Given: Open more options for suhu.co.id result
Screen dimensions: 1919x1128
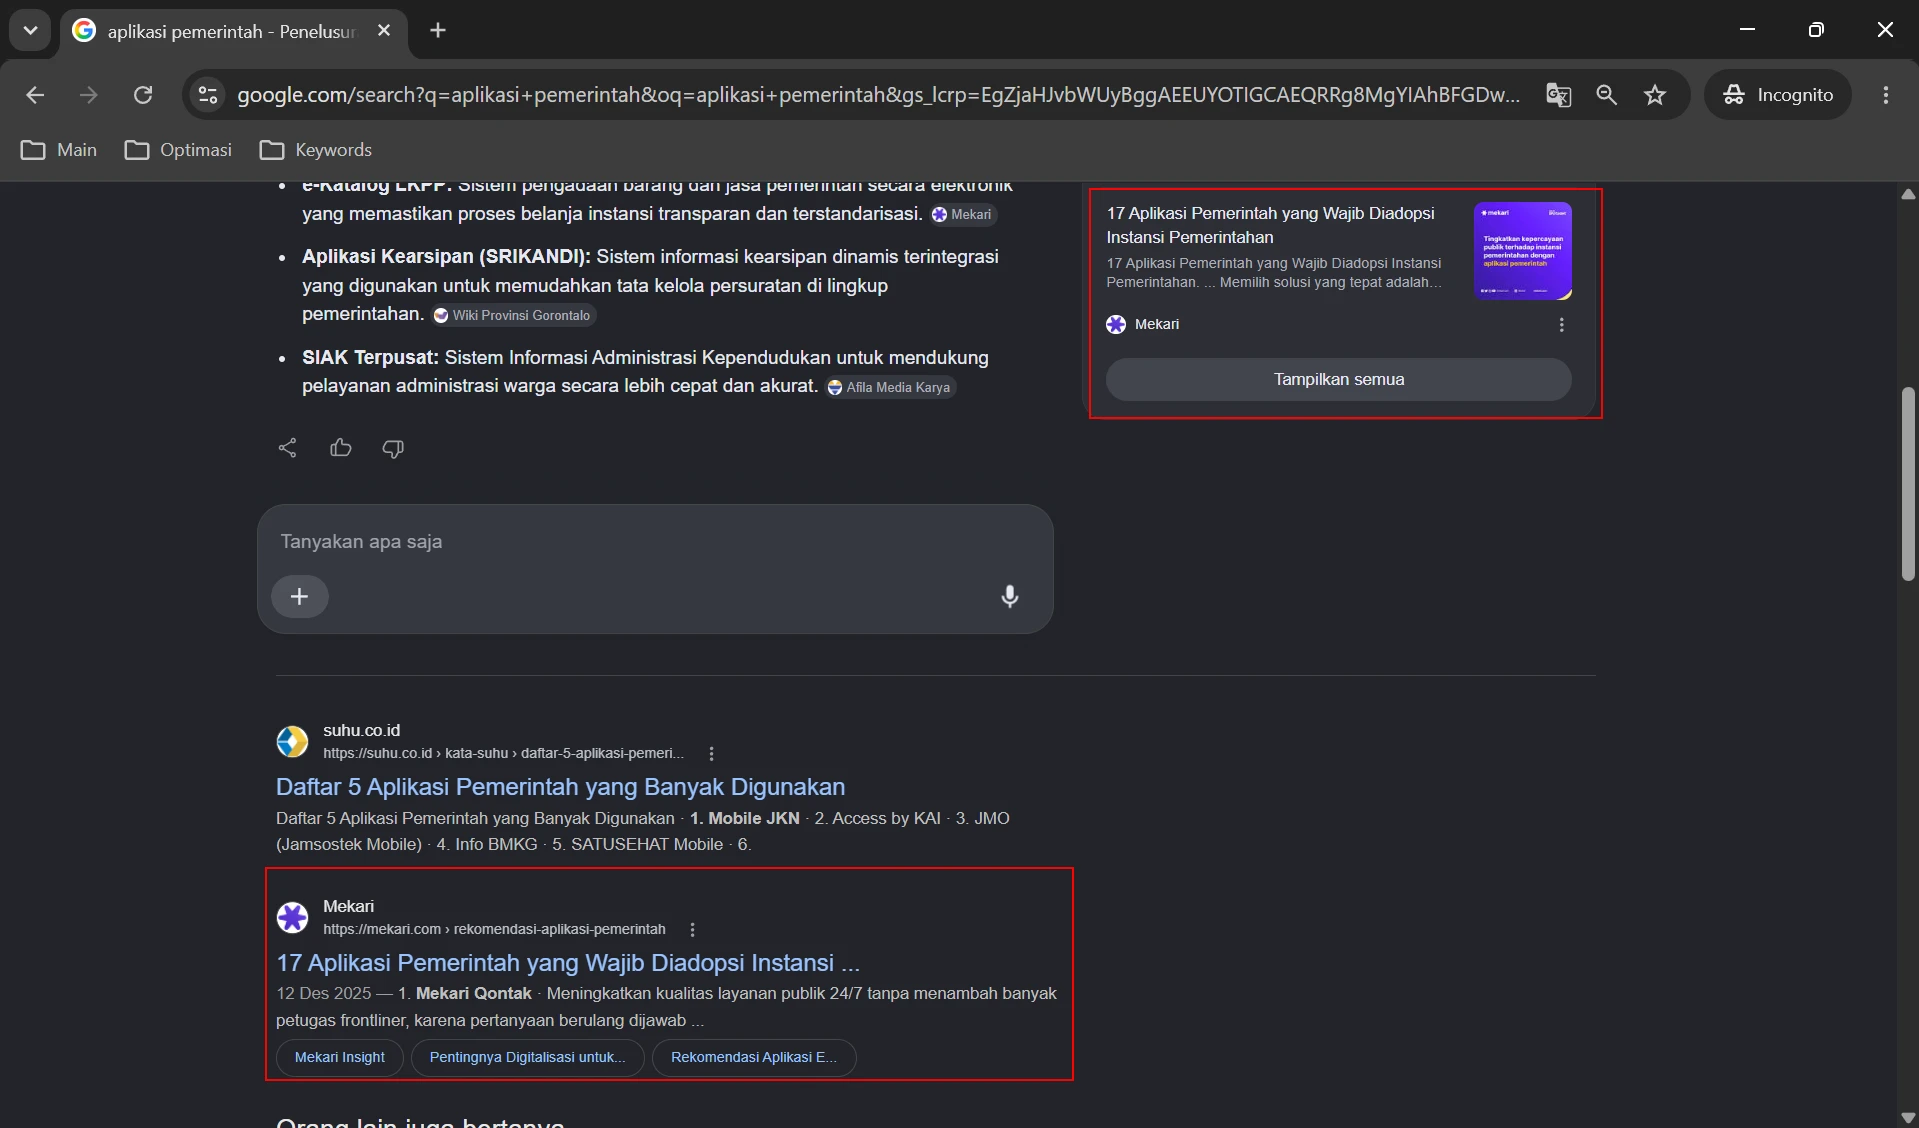Looking at the screenshot, I should coord(711,753).
